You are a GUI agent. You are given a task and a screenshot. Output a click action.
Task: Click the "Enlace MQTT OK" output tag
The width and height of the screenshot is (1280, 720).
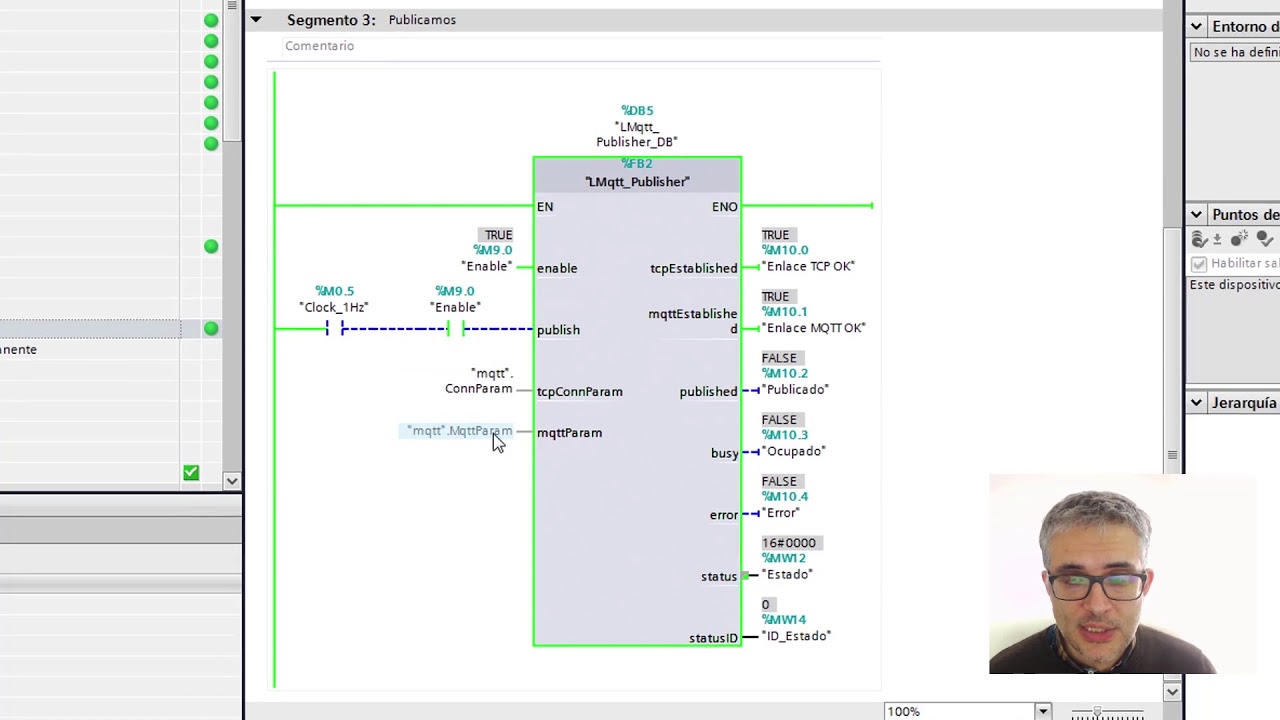coord(814,328)
